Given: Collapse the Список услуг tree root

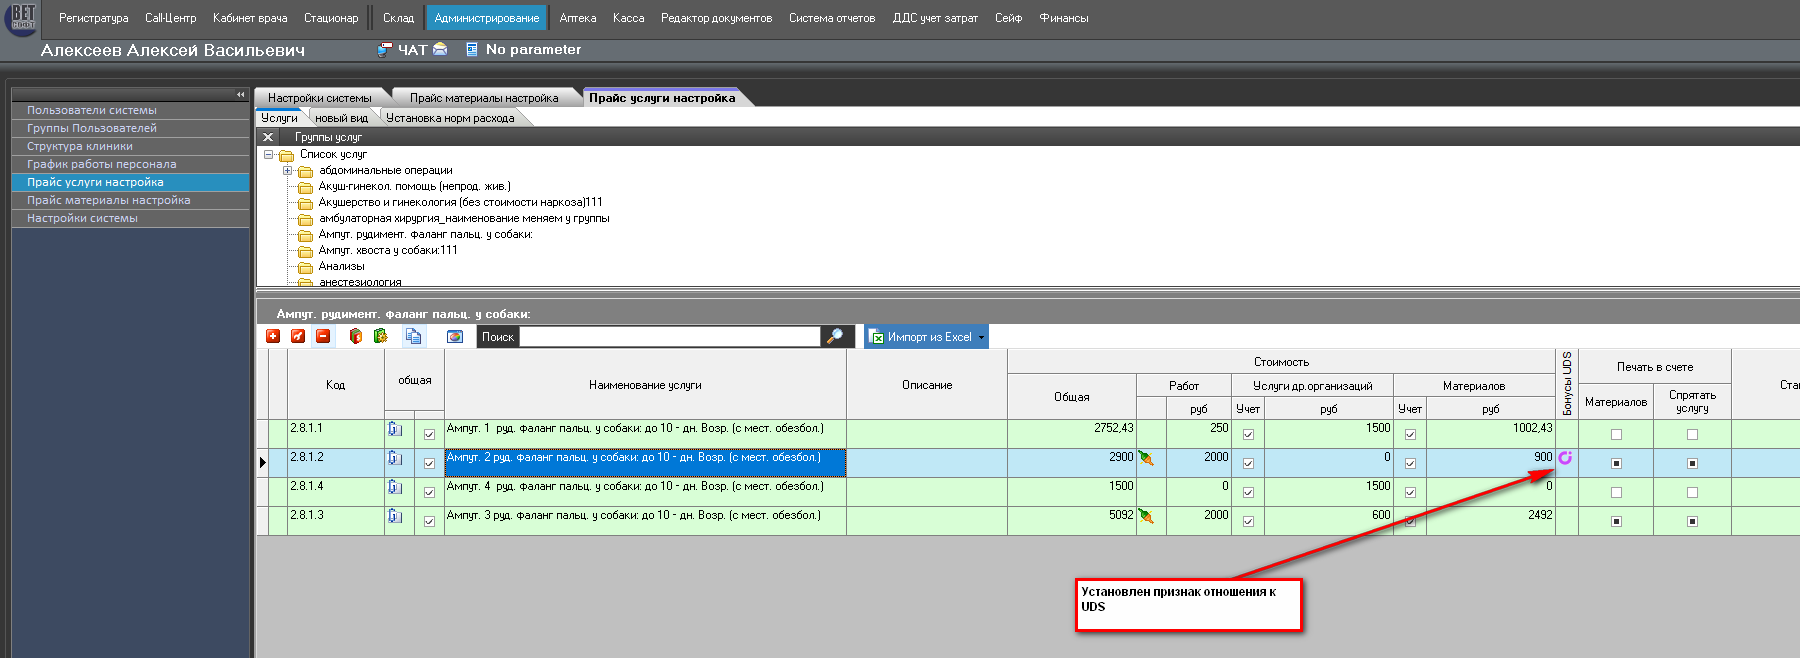Looking at the screenshot, I should [268, 155].
